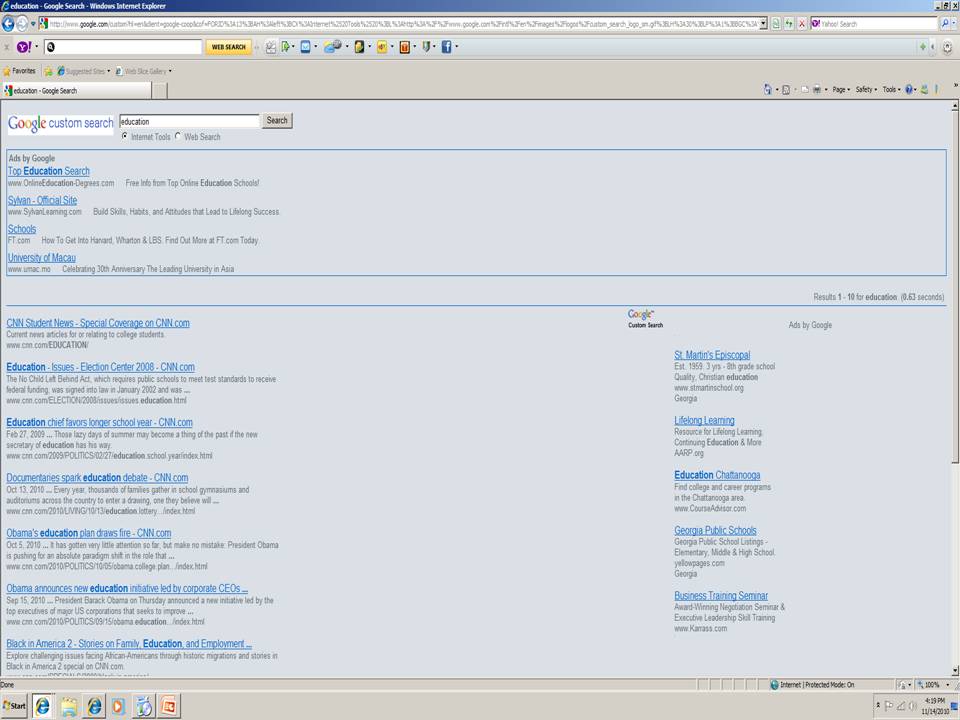Select the Web Search radio button

pos(178,137)
